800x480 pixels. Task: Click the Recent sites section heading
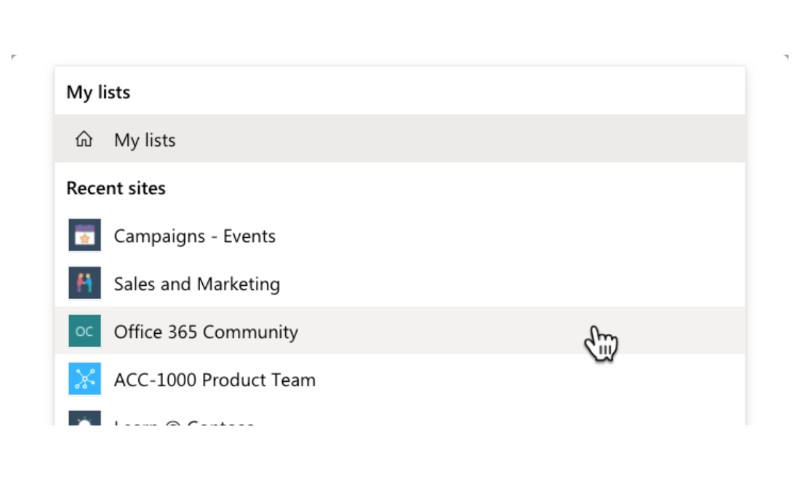116,188
